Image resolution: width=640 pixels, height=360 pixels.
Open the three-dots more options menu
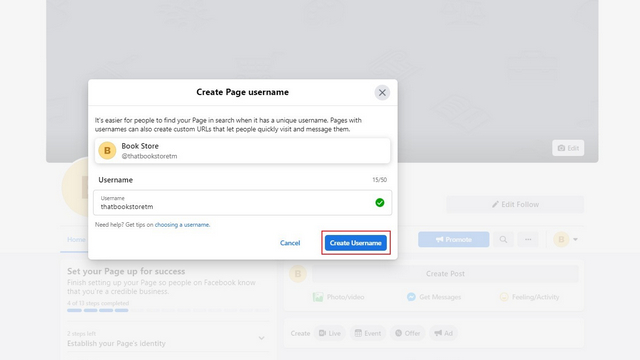pos(528,239)
